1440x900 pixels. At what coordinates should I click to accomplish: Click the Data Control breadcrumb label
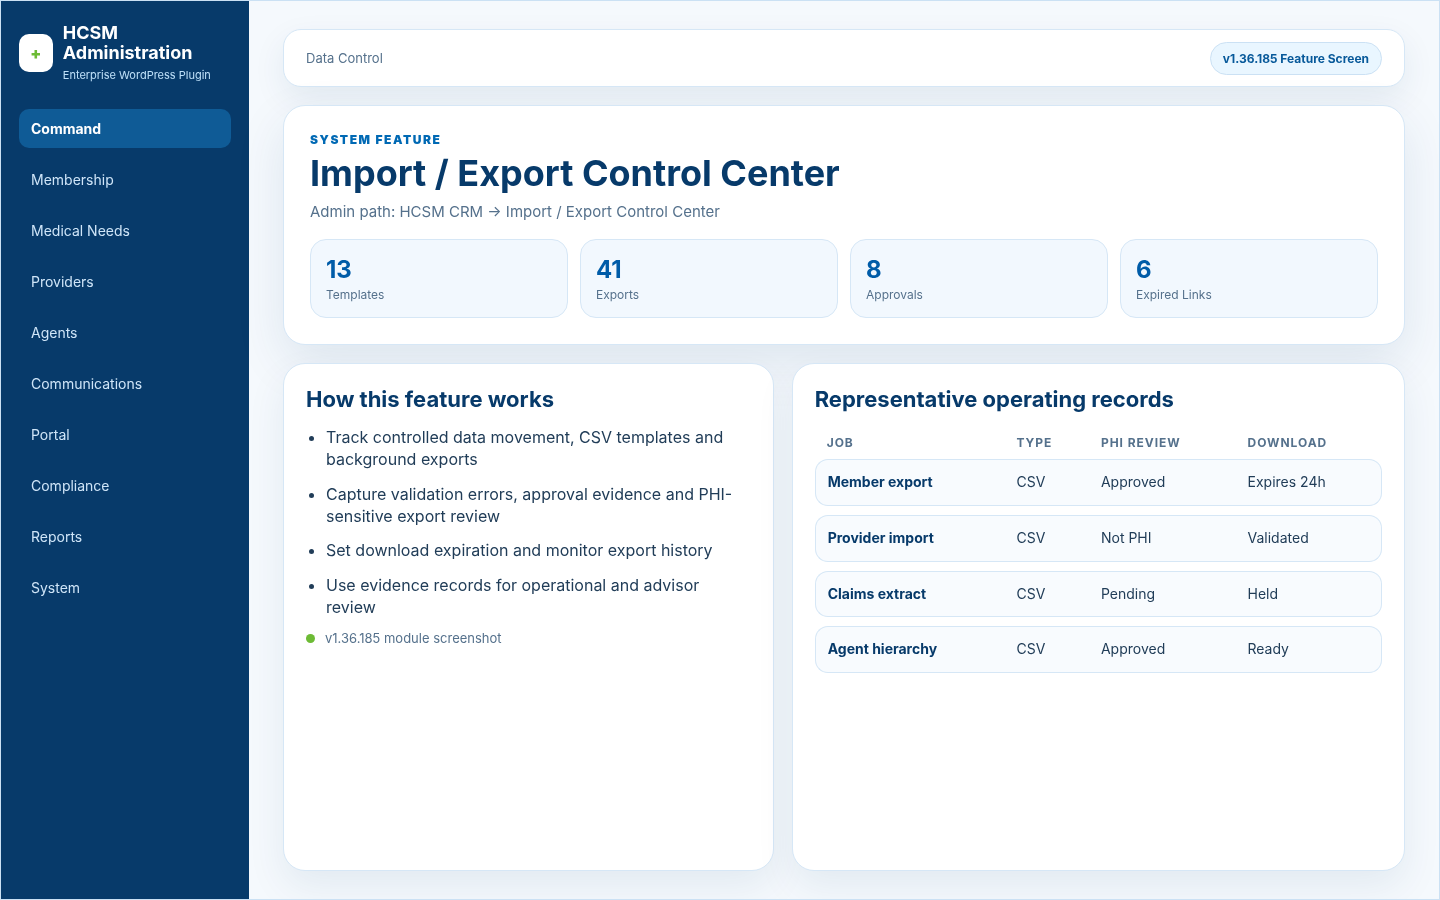pyautogui.click(x=344, y=58)
